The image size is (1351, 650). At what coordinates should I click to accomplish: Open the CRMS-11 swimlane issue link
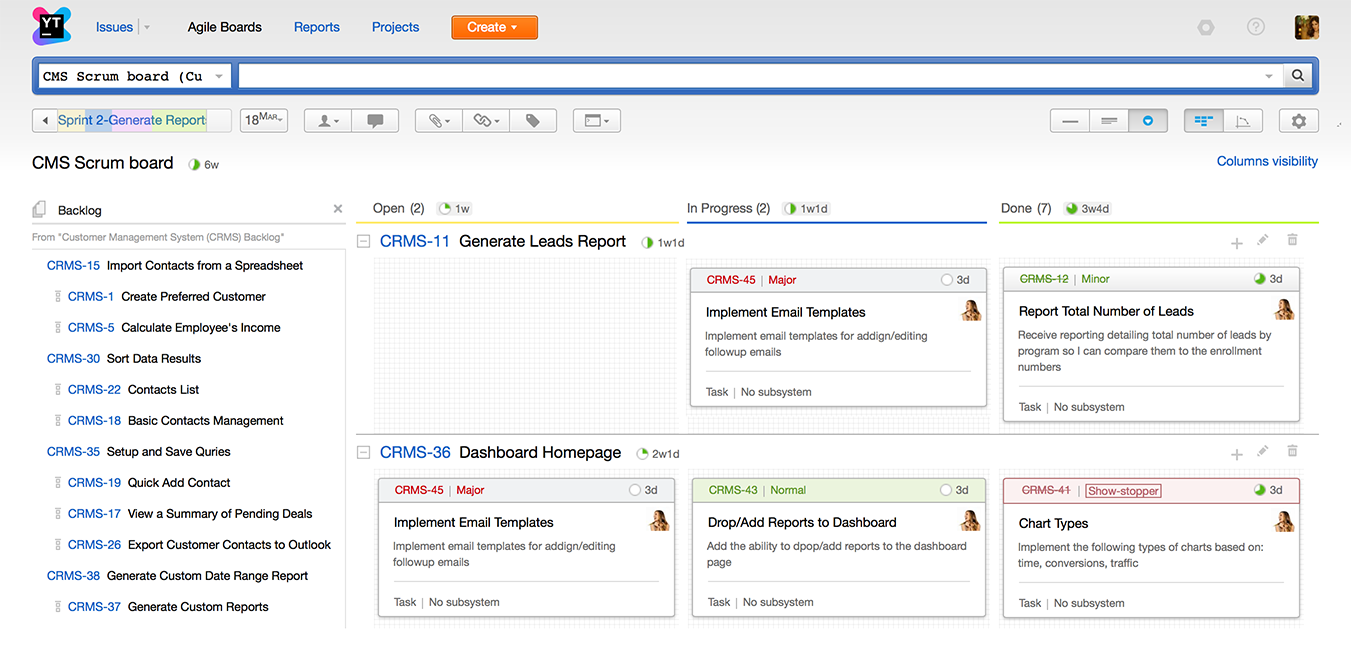[415, 241]
